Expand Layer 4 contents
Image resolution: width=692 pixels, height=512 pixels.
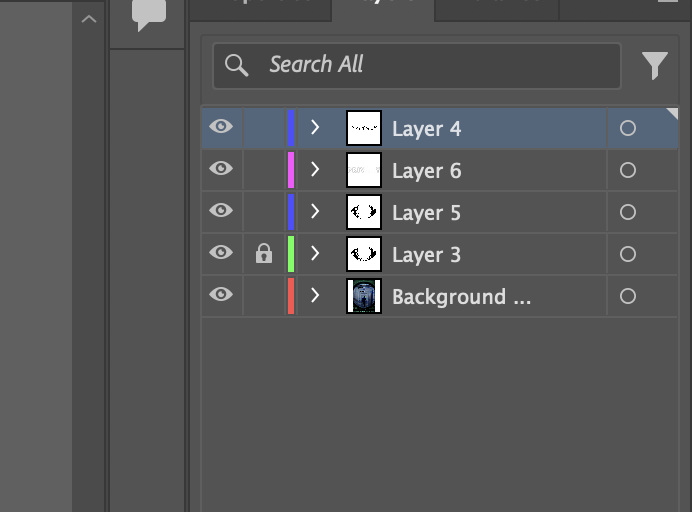click(x=315, y=128)
